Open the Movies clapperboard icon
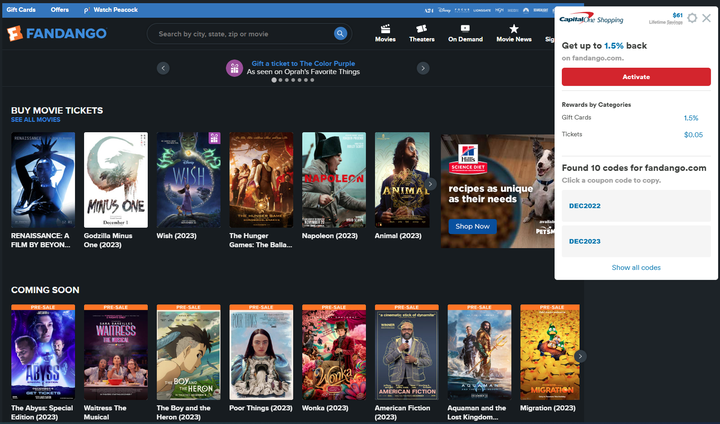 (x=385, y=29)
